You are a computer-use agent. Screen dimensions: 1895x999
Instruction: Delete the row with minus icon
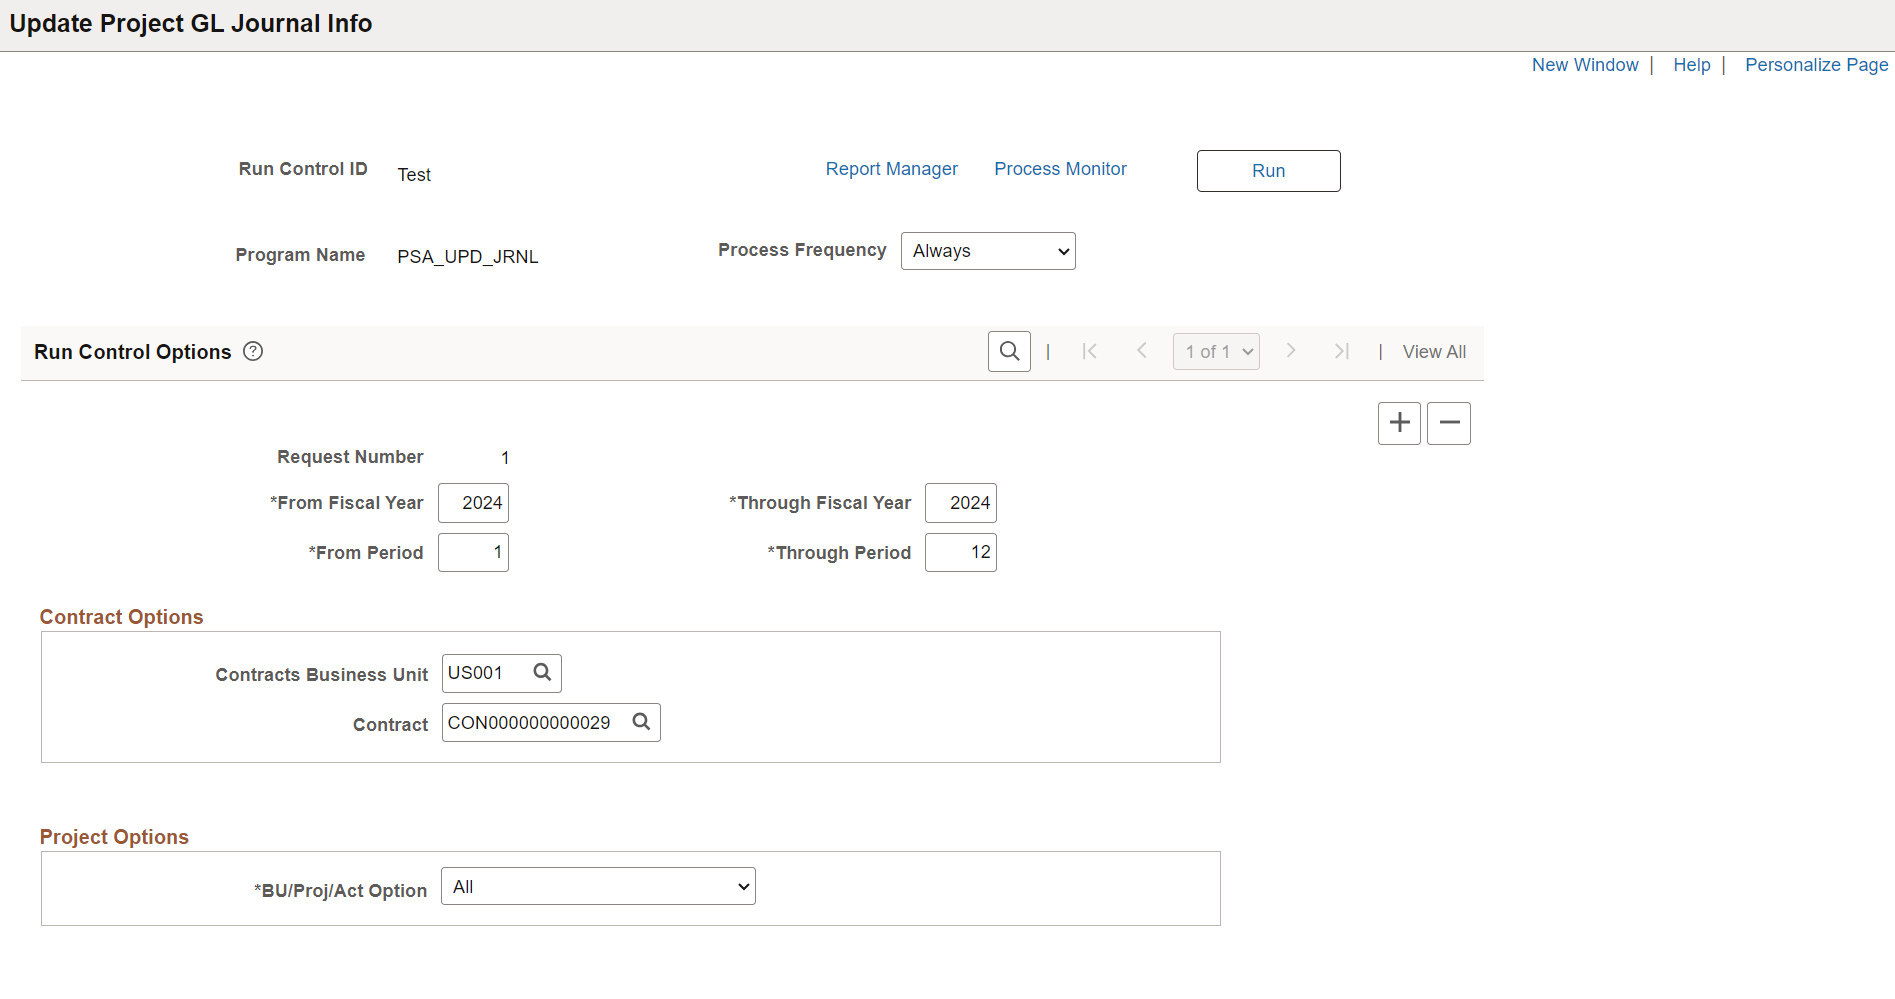1449,423
